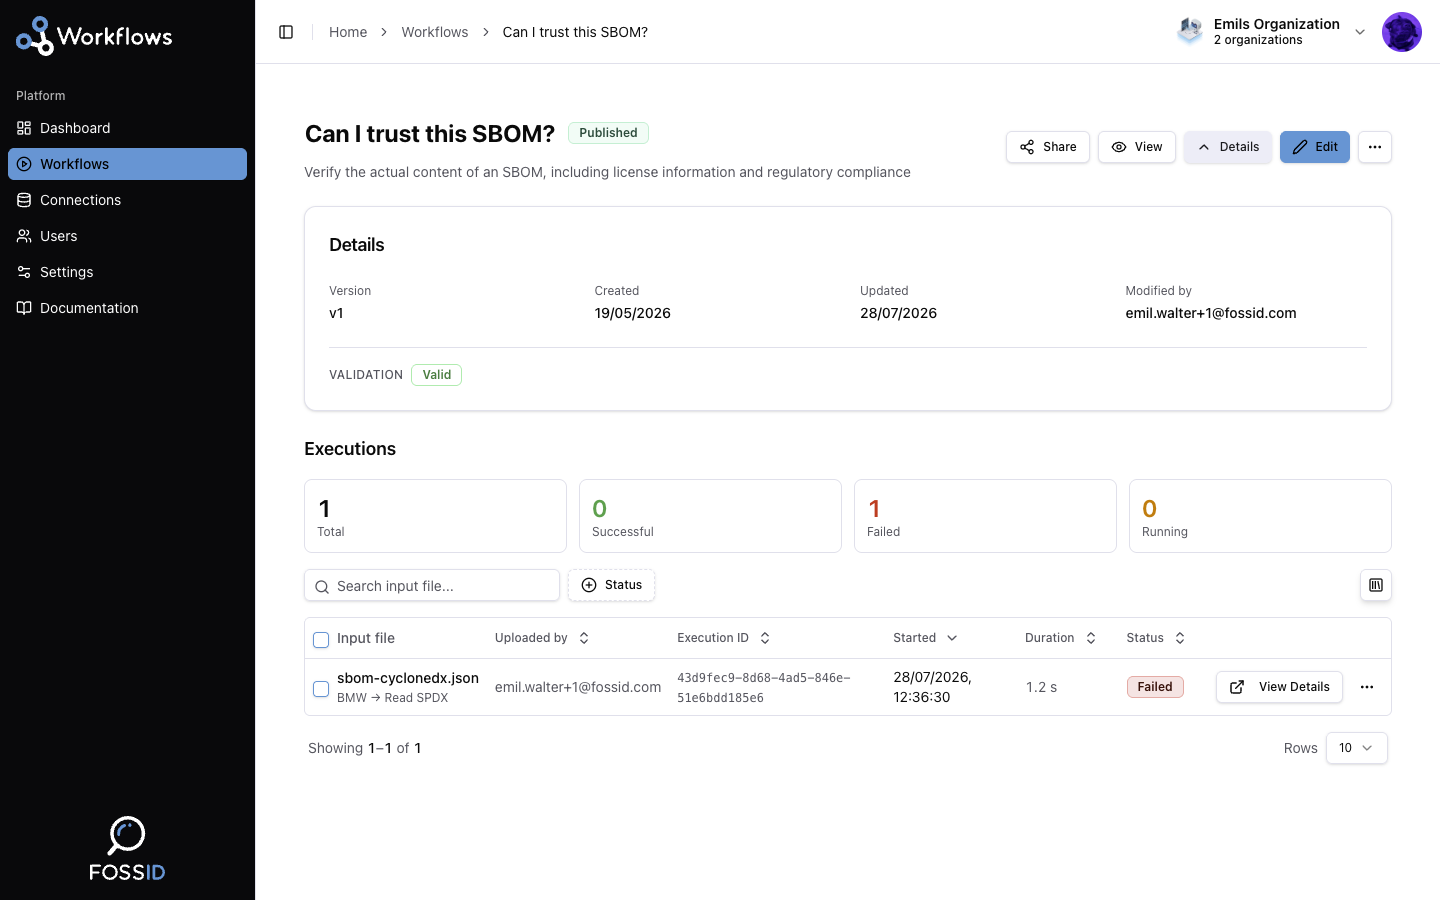1440x900 pixels.
Task: Click the 1.2 s duration value
Action: pos(1041,687)
